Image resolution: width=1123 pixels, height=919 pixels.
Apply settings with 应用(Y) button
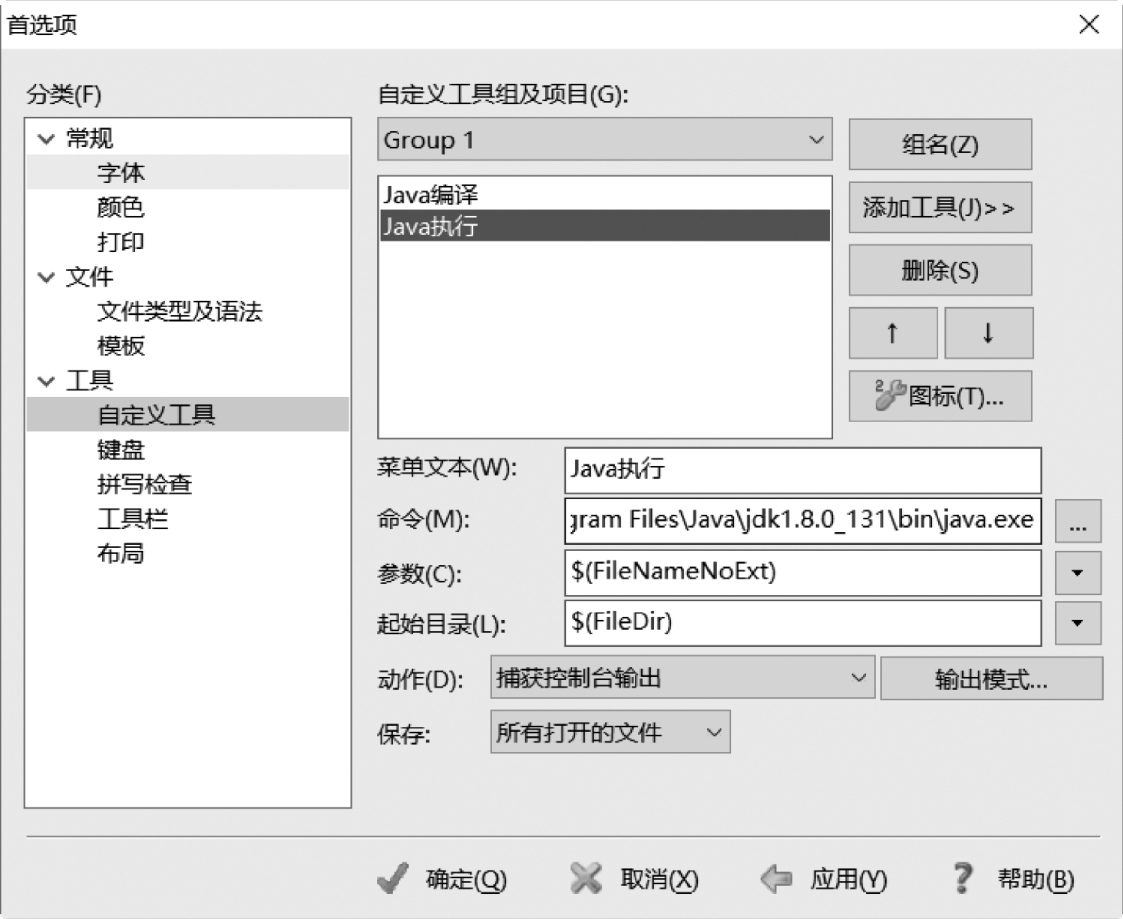tap(824, 879)
